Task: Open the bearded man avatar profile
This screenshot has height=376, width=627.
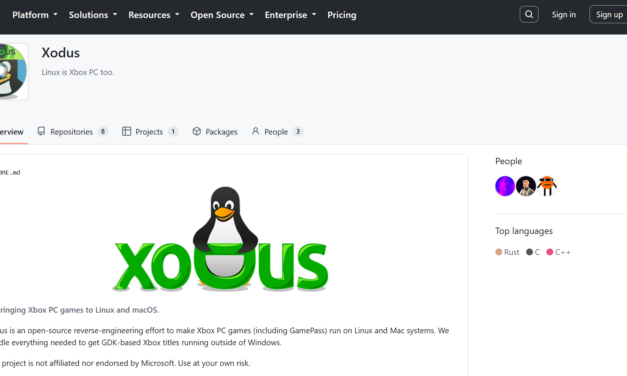Action: 526,186
